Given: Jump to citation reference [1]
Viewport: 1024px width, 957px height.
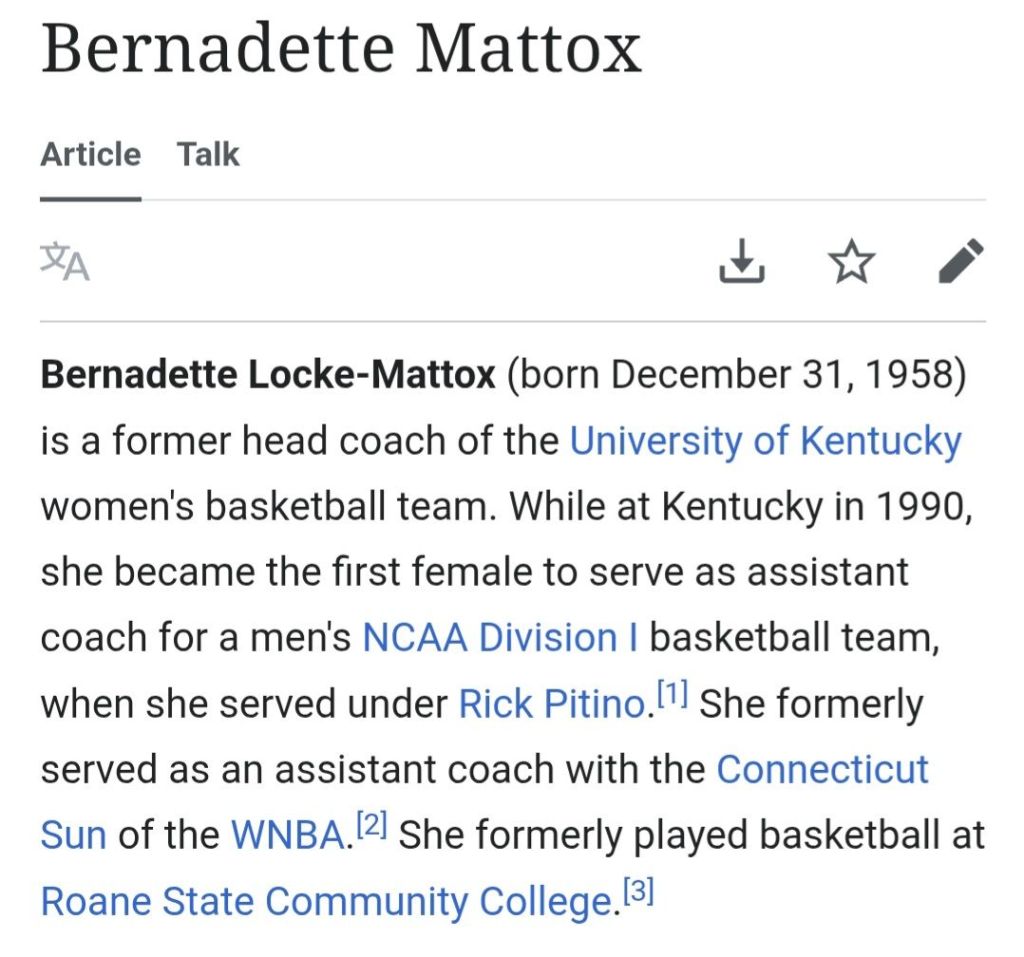Looking at the screenshot, I should tap(670, 696).
